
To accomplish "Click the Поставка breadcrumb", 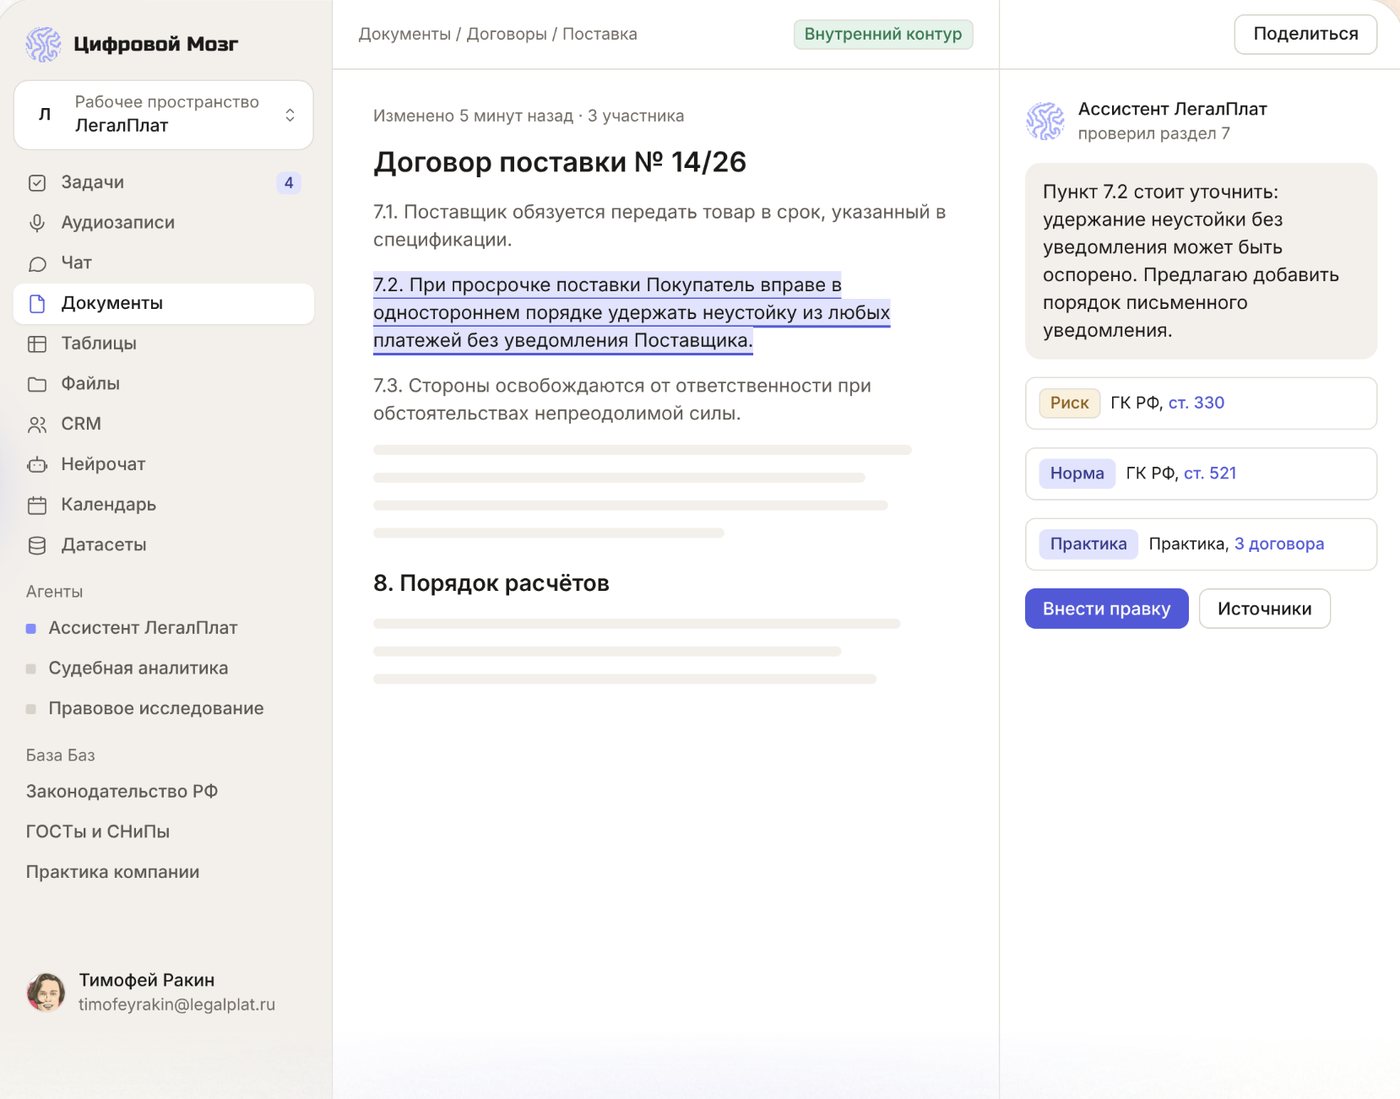I will 600,34.
